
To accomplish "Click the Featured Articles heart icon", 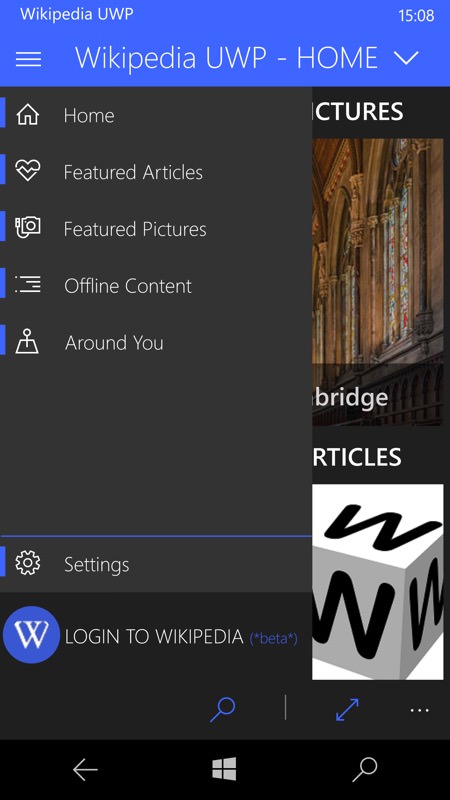I will (28, 171).
